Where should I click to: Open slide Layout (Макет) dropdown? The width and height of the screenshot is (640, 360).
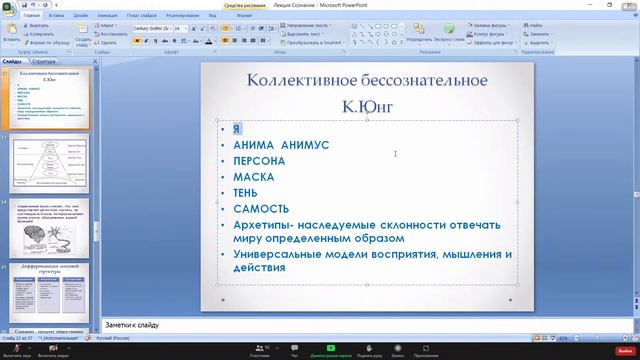click(106, 26)
